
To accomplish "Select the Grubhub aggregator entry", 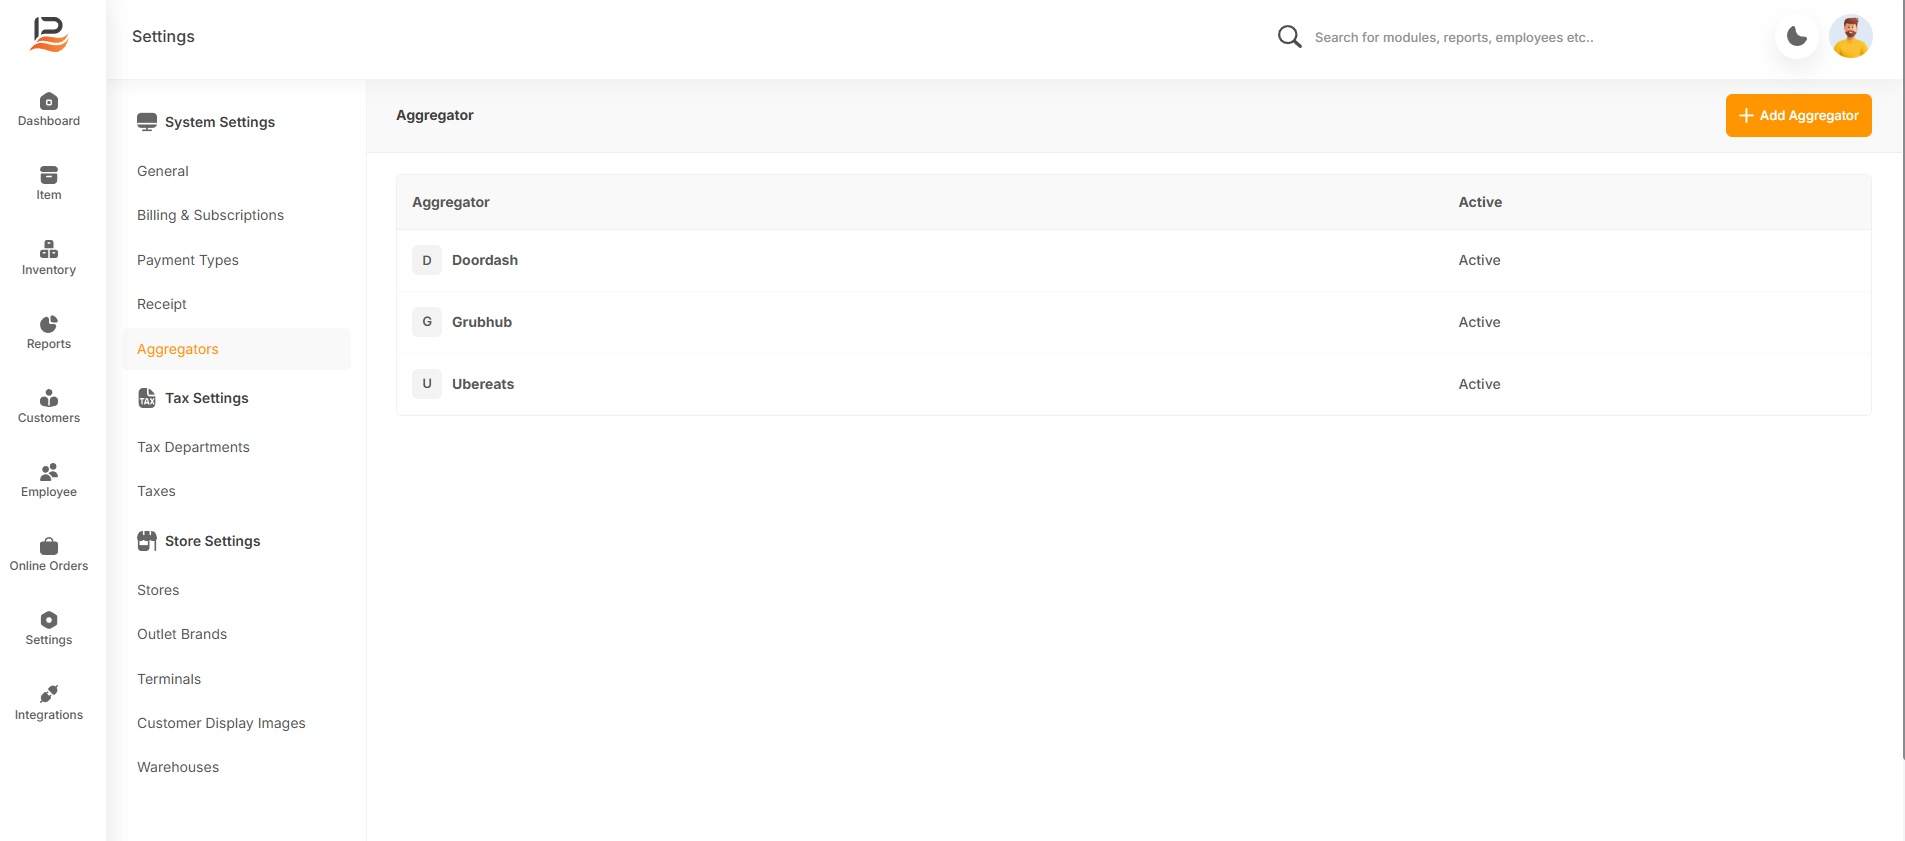I will point(482,322).
